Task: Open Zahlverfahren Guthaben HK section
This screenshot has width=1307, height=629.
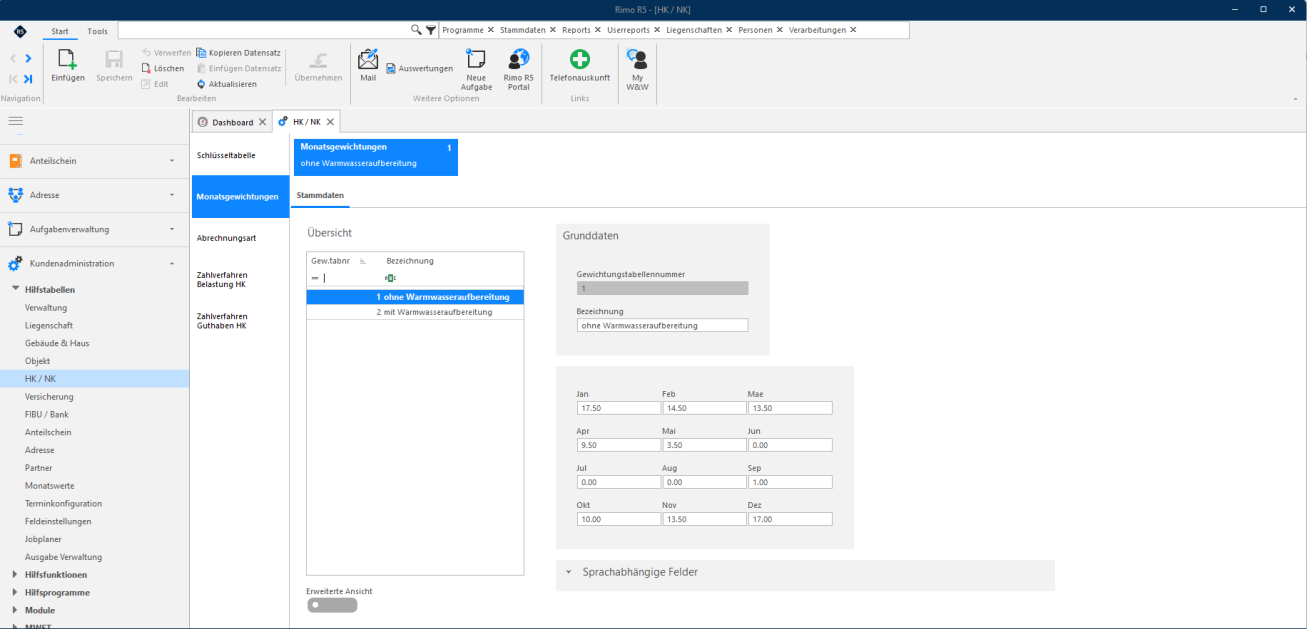Action: point(241,321)
